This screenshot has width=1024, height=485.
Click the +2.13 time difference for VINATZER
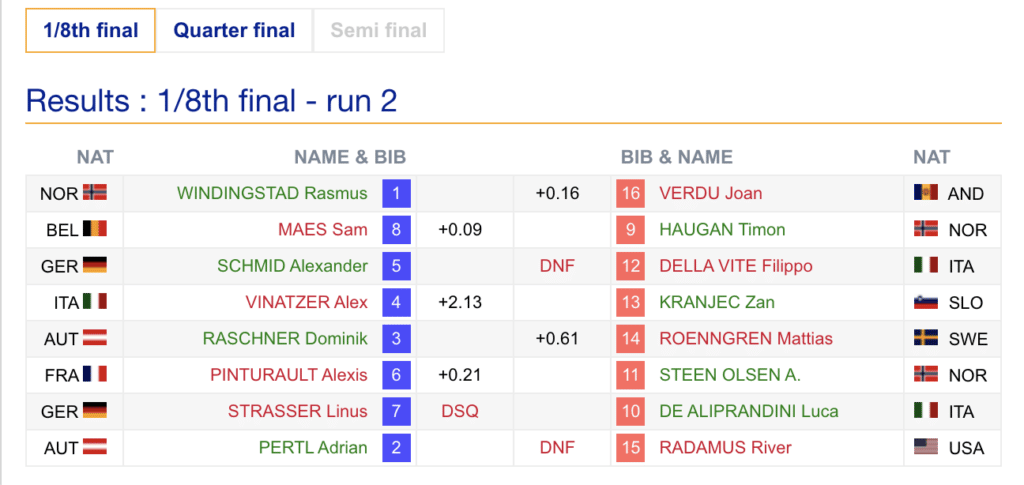pyautogui.click(x=460, y=302)
